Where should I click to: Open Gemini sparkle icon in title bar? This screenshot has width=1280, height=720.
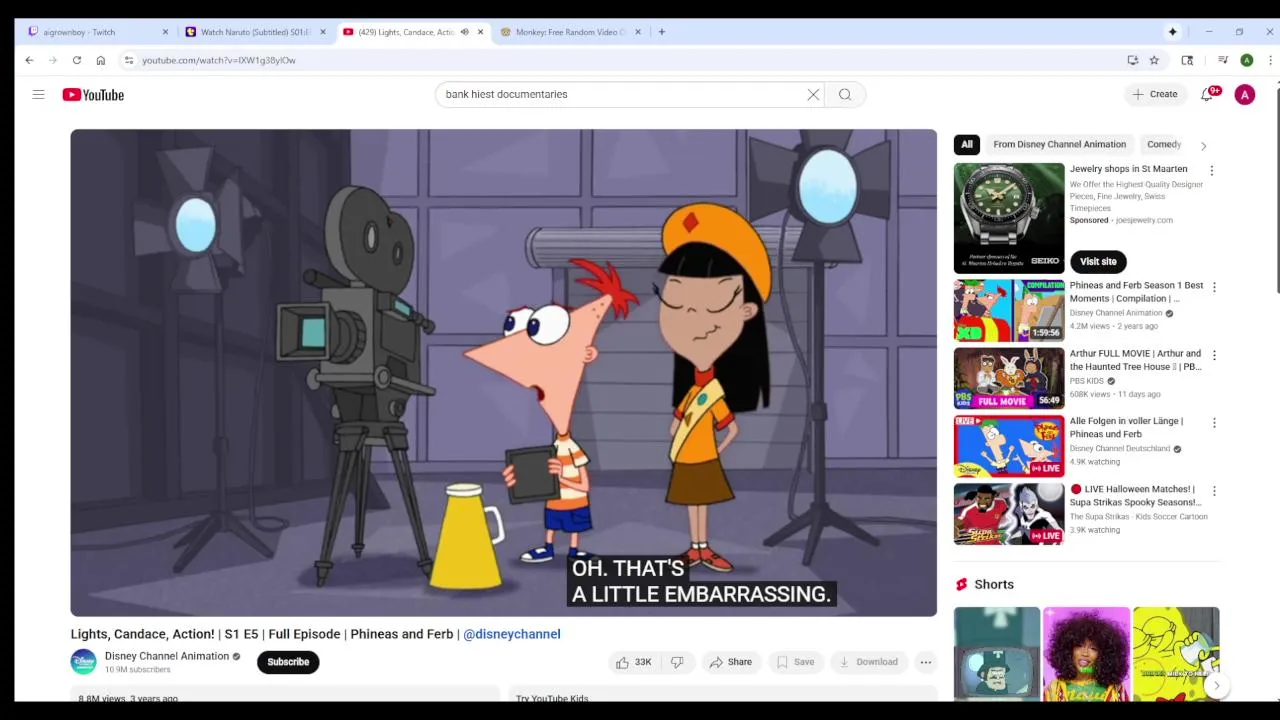pos(1172,32)
